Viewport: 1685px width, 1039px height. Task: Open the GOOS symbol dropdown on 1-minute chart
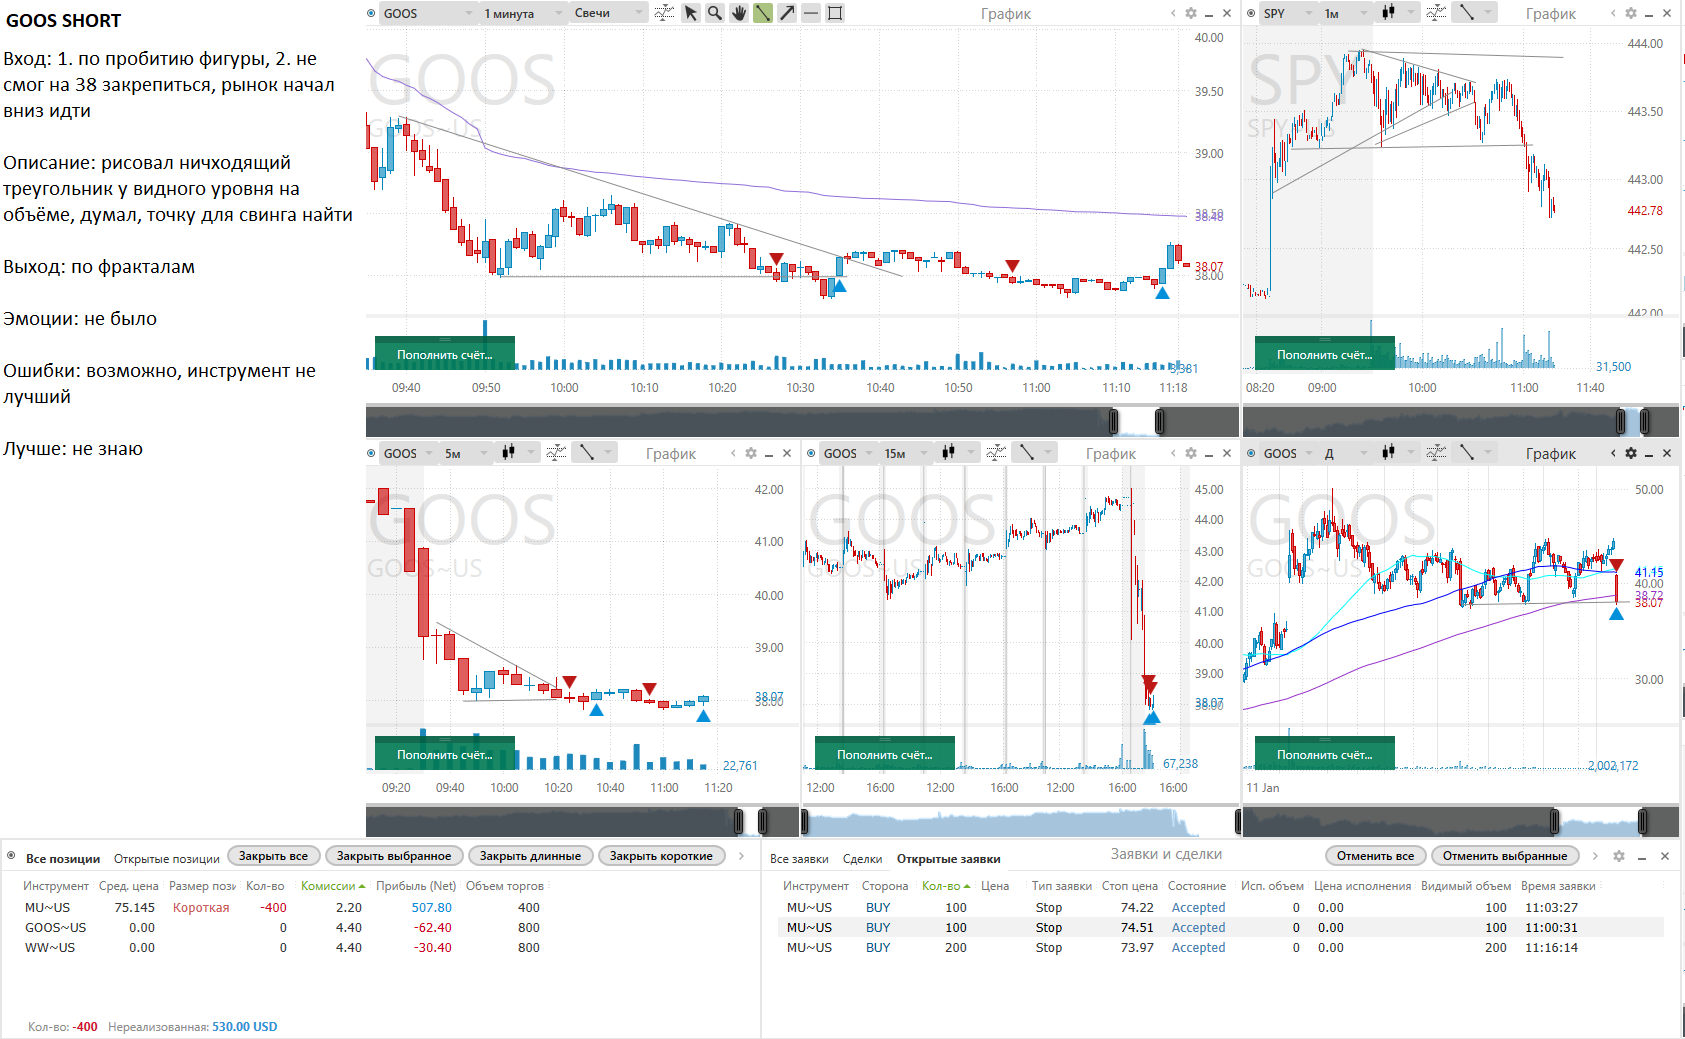(x=429, y=13)
